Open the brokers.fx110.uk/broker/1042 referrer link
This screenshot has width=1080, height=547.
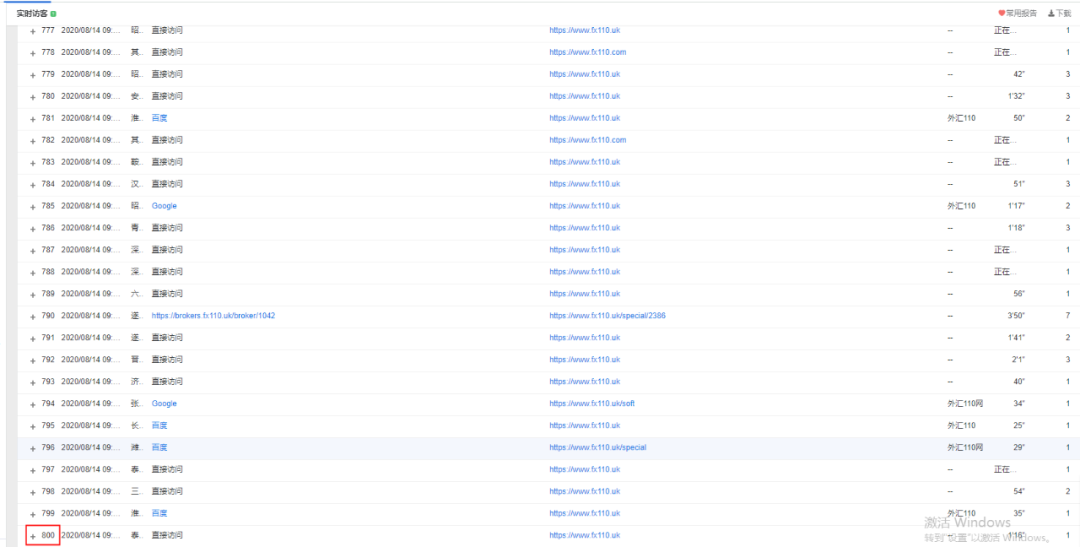point(213,316)
